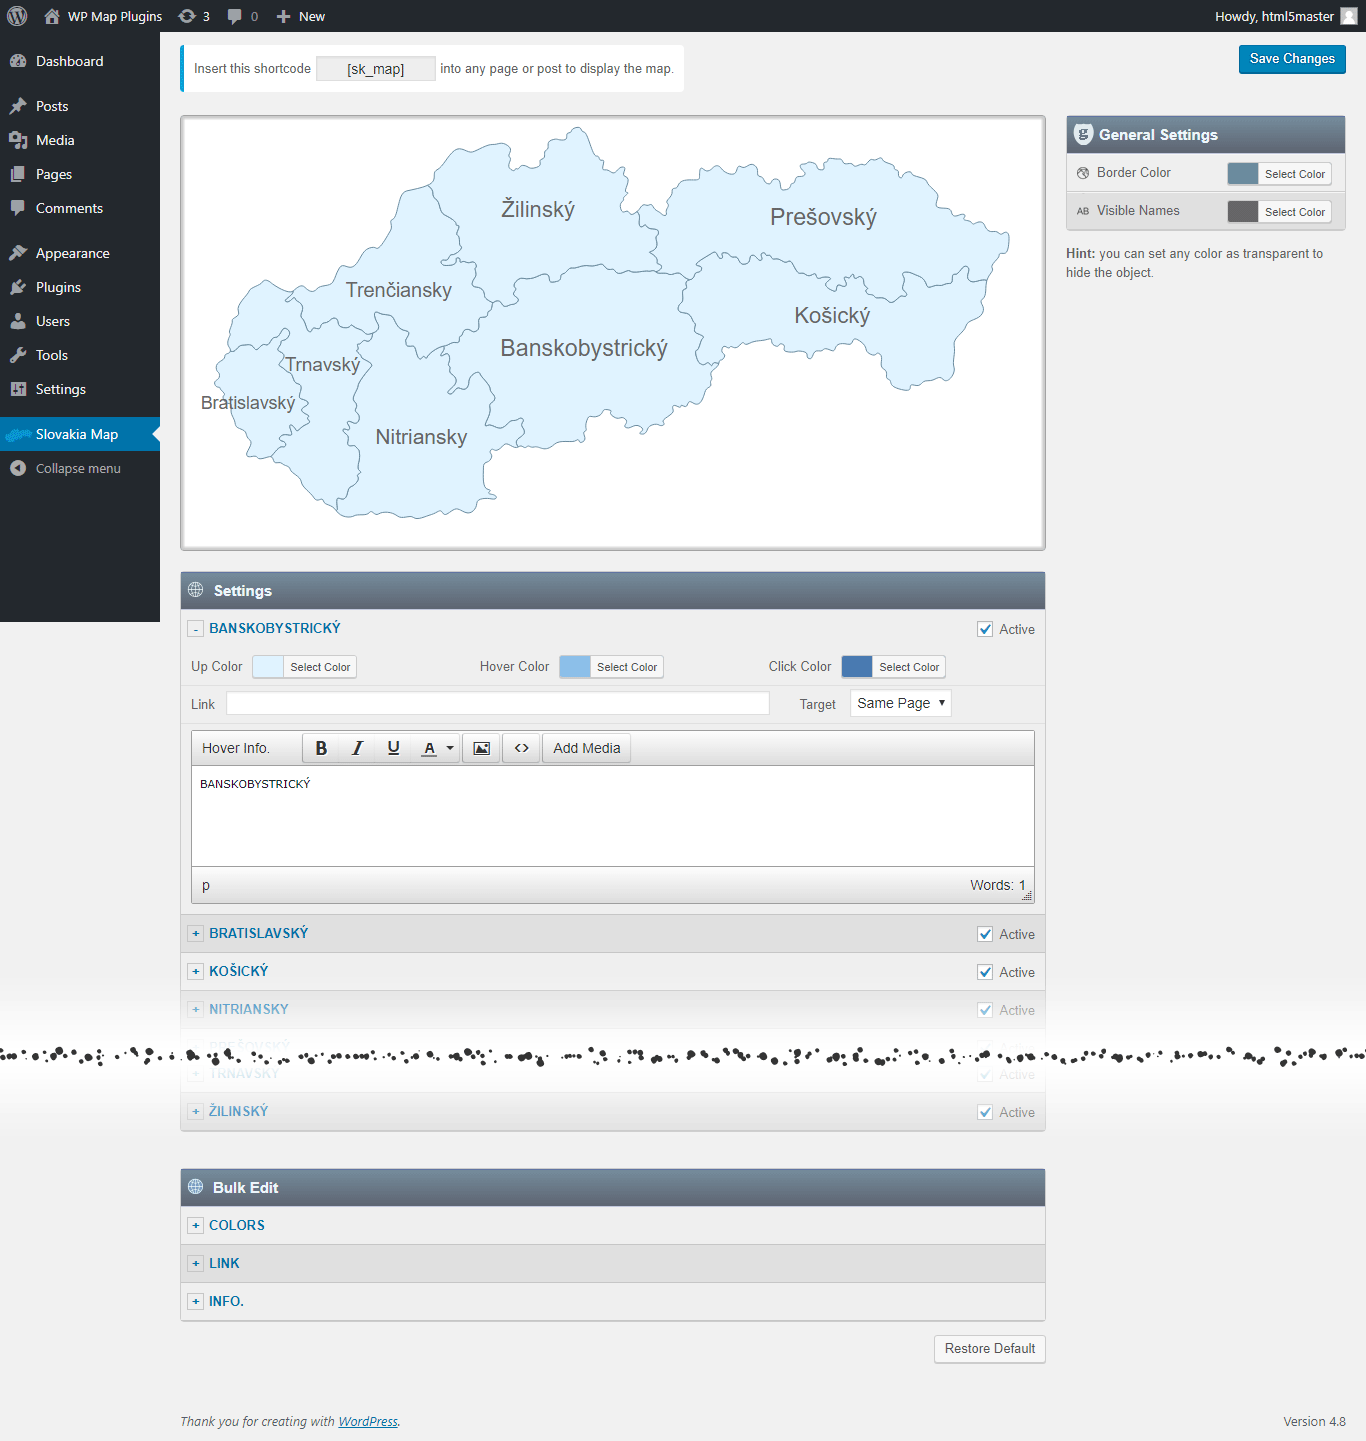Image resolution: width=1366 pixels, height=1441 pixels.
Task: Click the Save Changes button
Action: click(x=1292, y=59)
